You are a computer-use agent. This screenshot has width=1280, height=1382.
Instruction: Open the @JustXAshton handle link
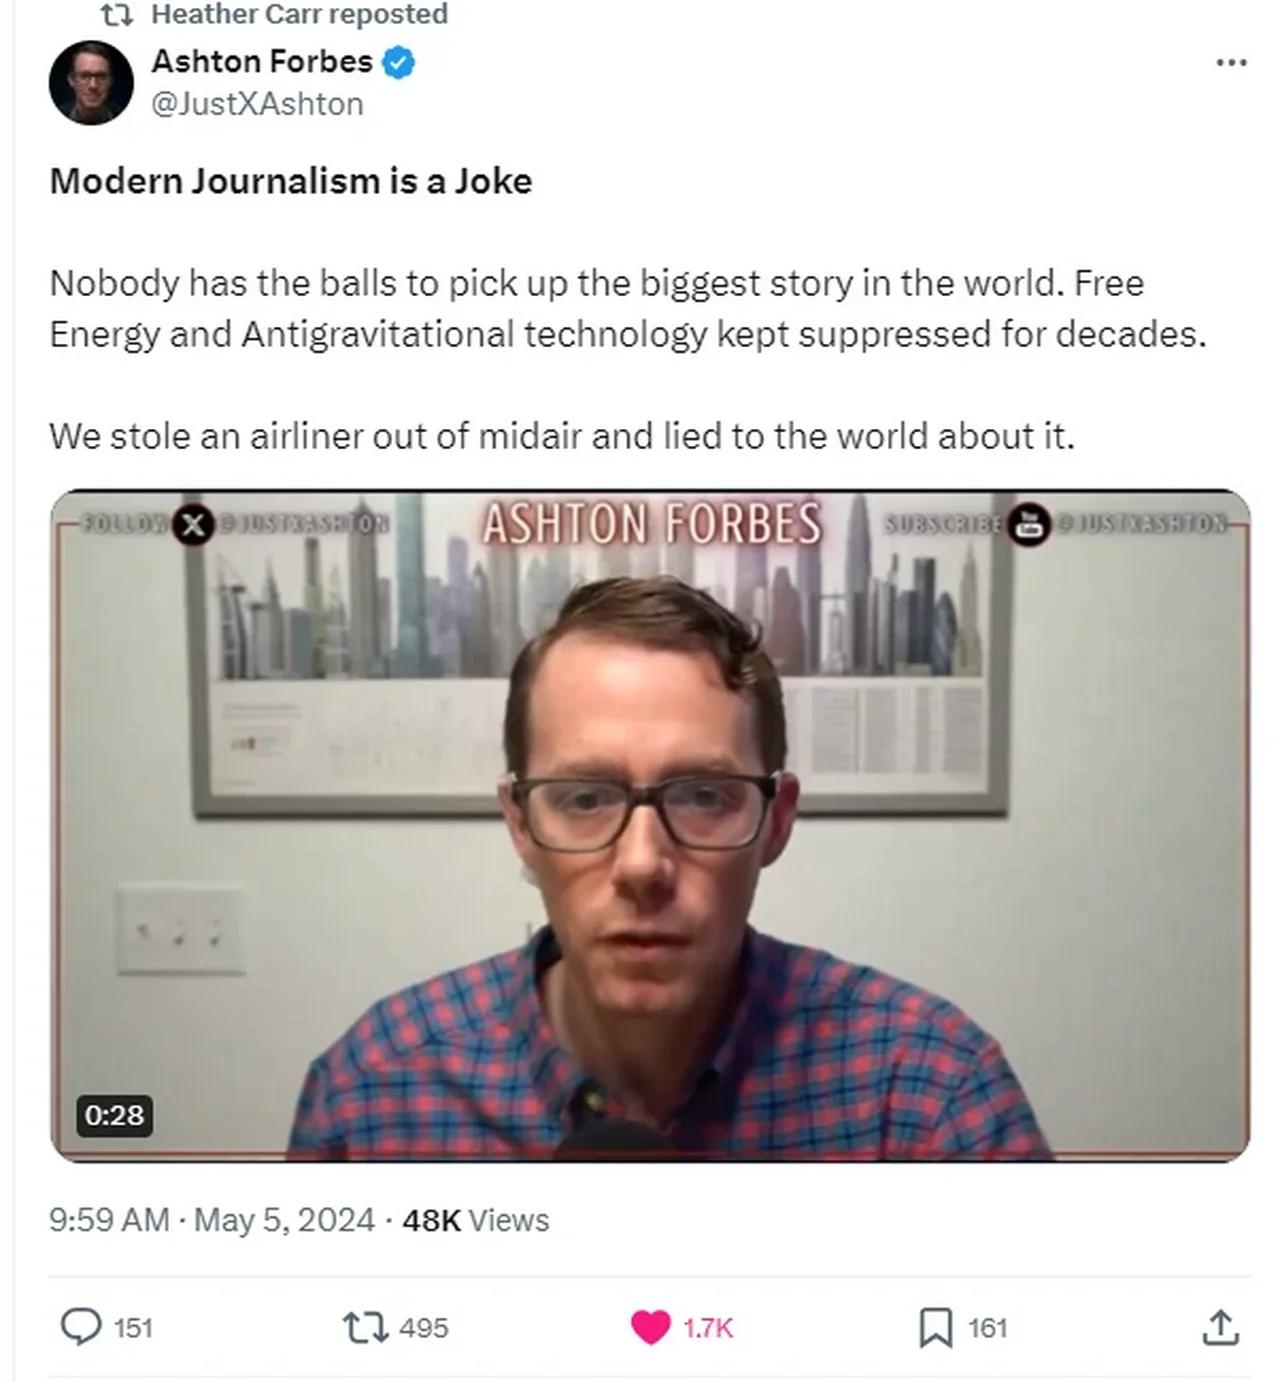pyautogui.click(x=257, y=104)
